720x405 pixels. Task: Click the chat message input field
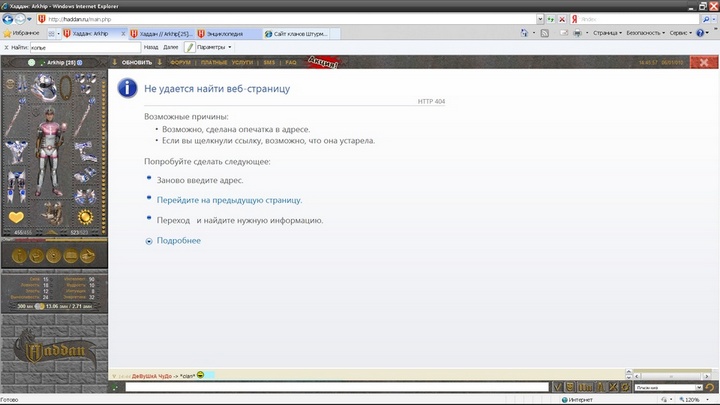tap(337, 387)
